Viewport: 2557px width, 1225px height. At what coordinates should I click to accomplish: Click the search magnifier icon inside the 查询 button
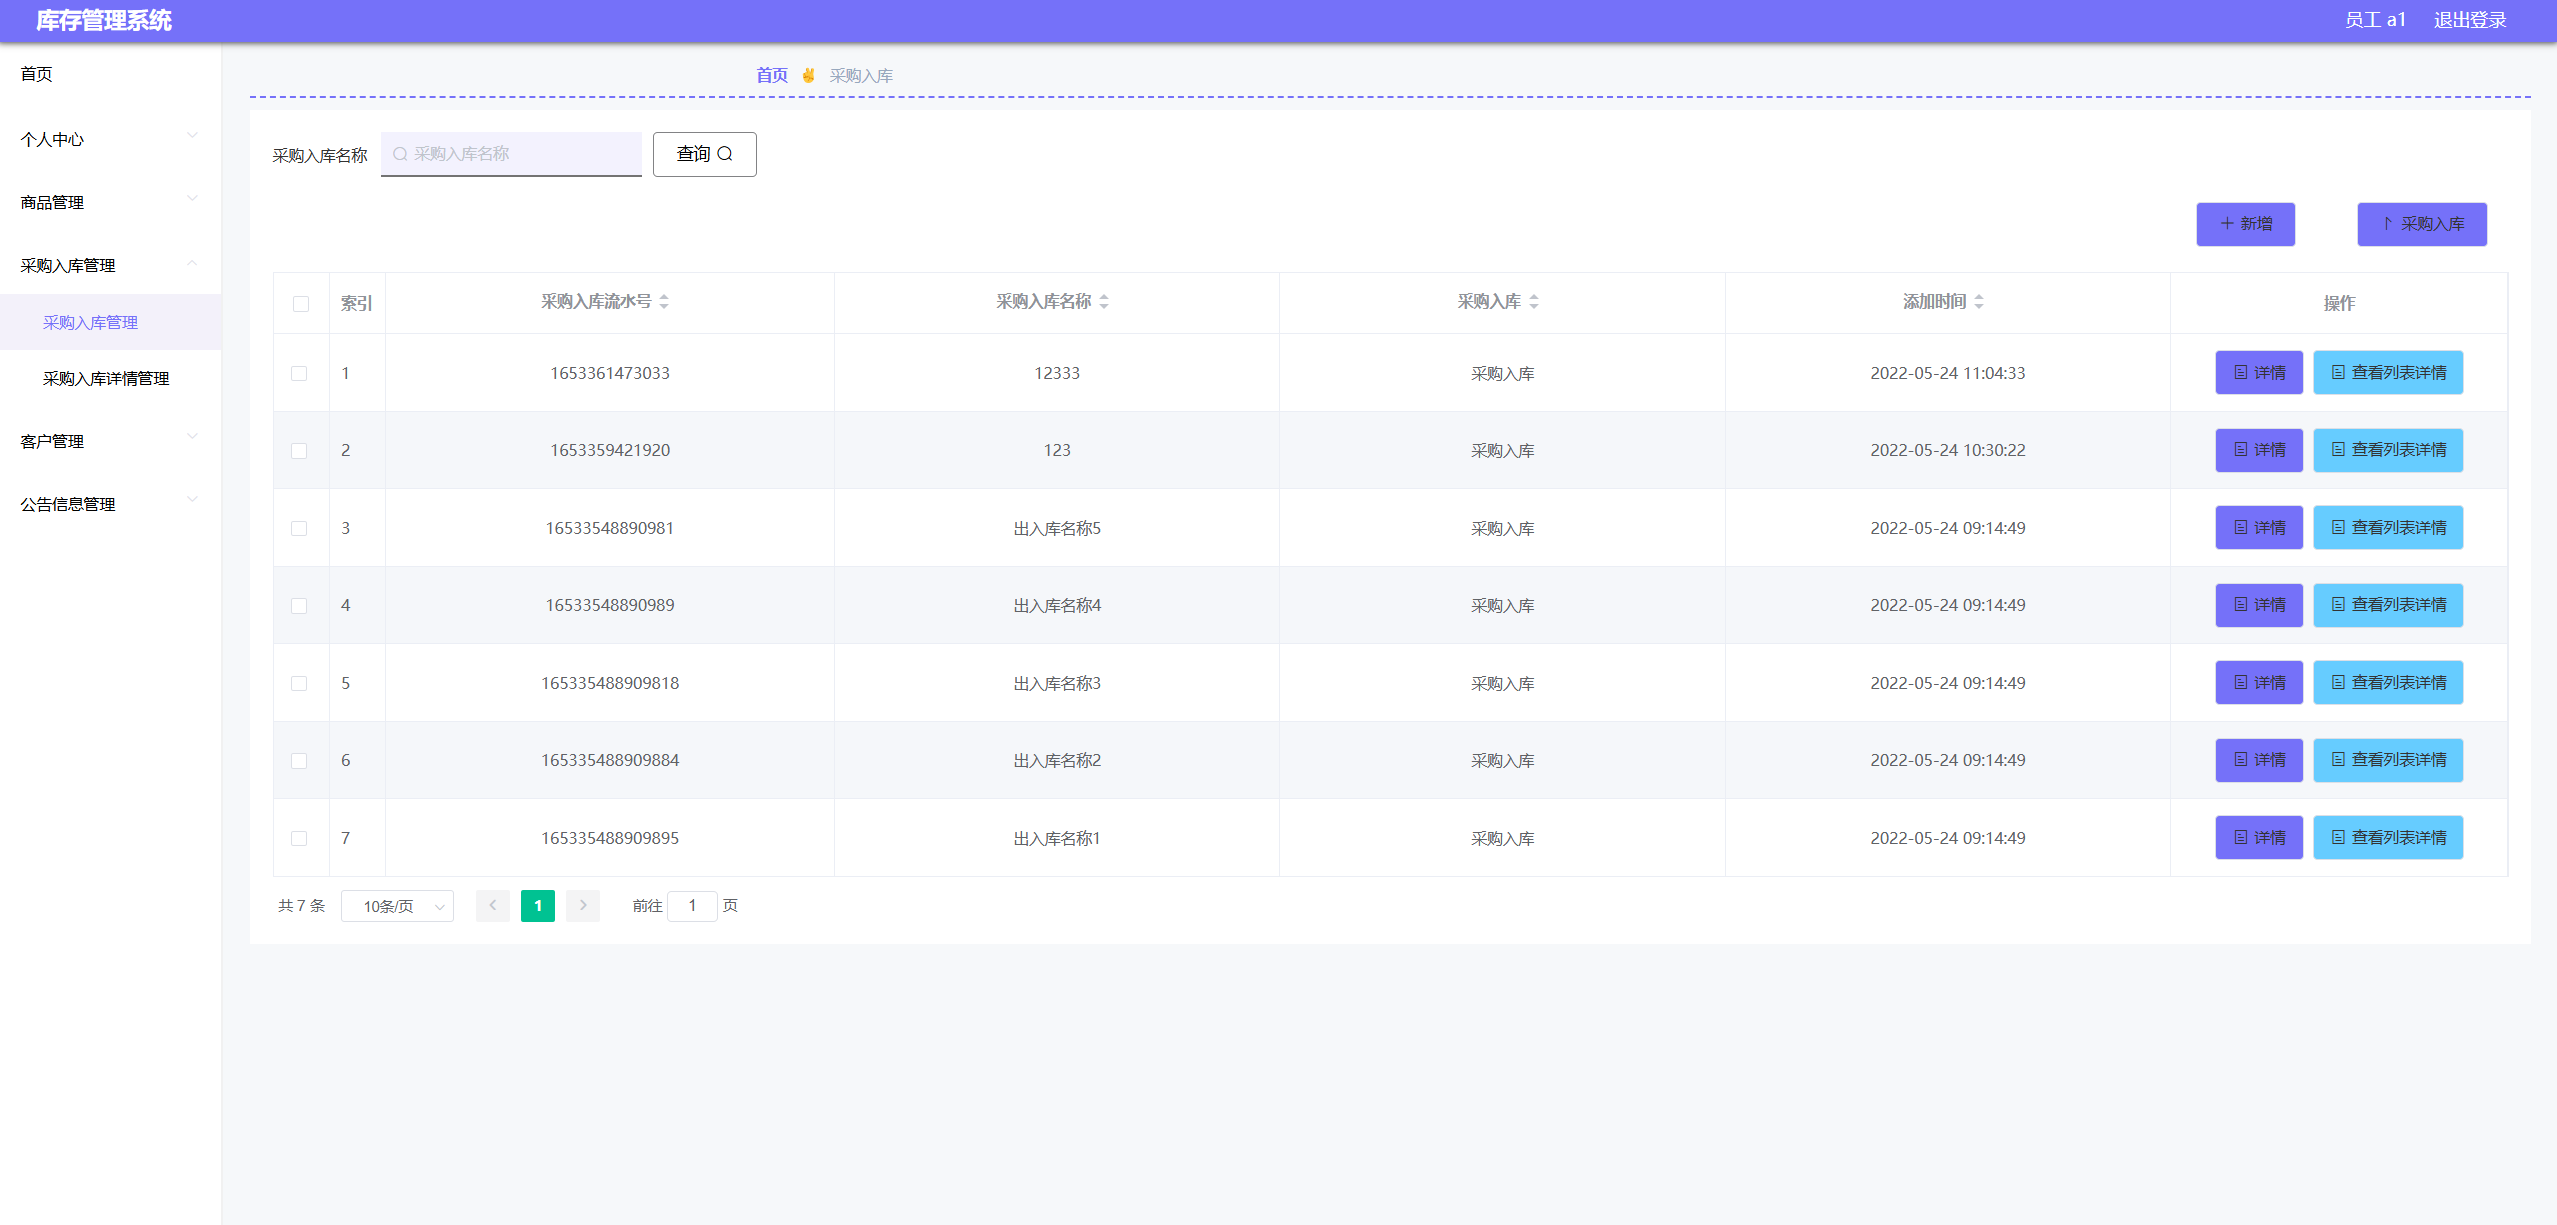[726, 154]
